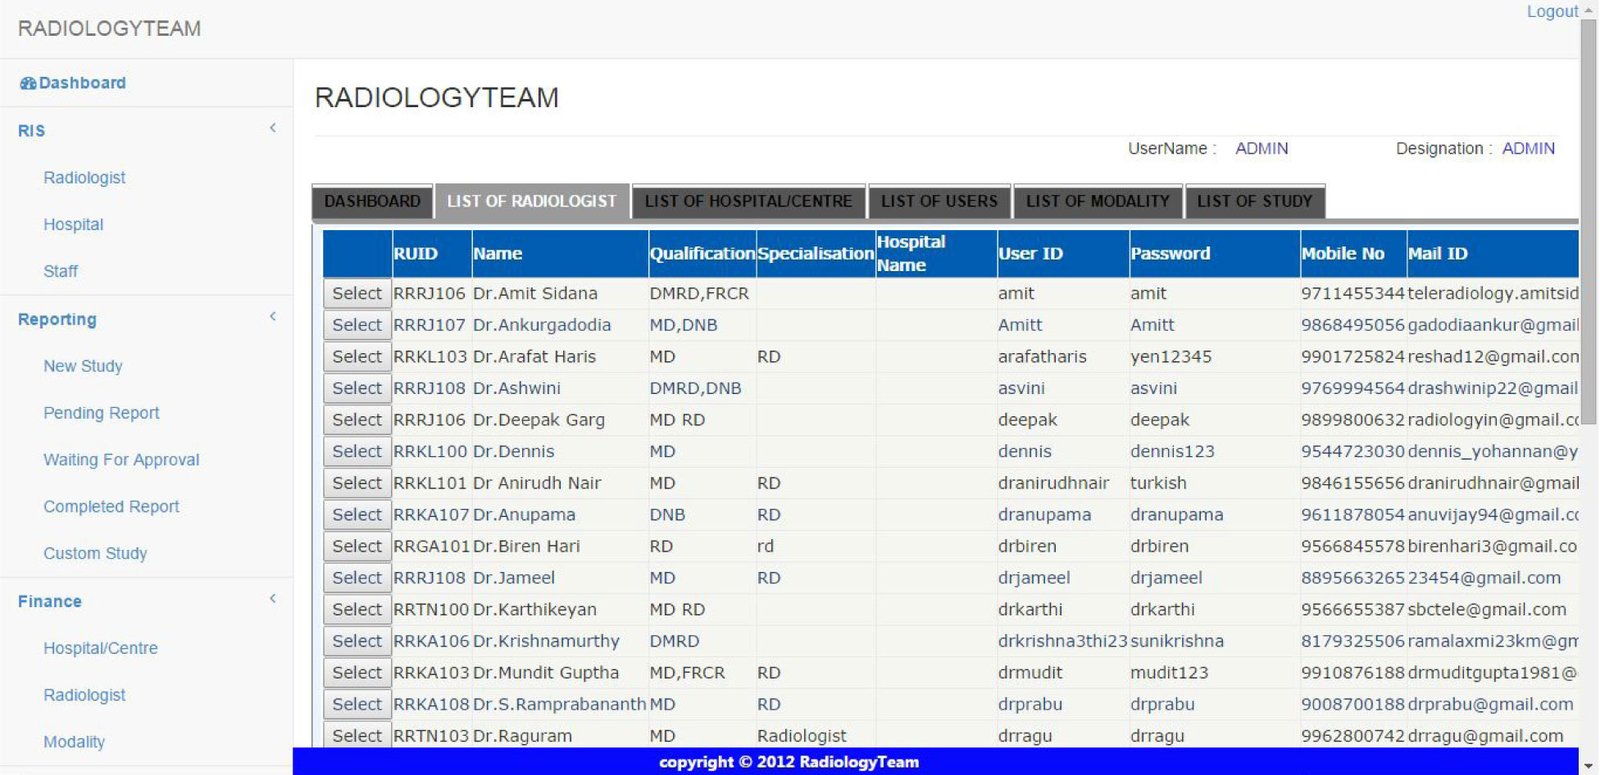Click the Dashboard icon in sidebar
Image resolution: width=1600 pixels, height=775 pixels.
point(28,83)
